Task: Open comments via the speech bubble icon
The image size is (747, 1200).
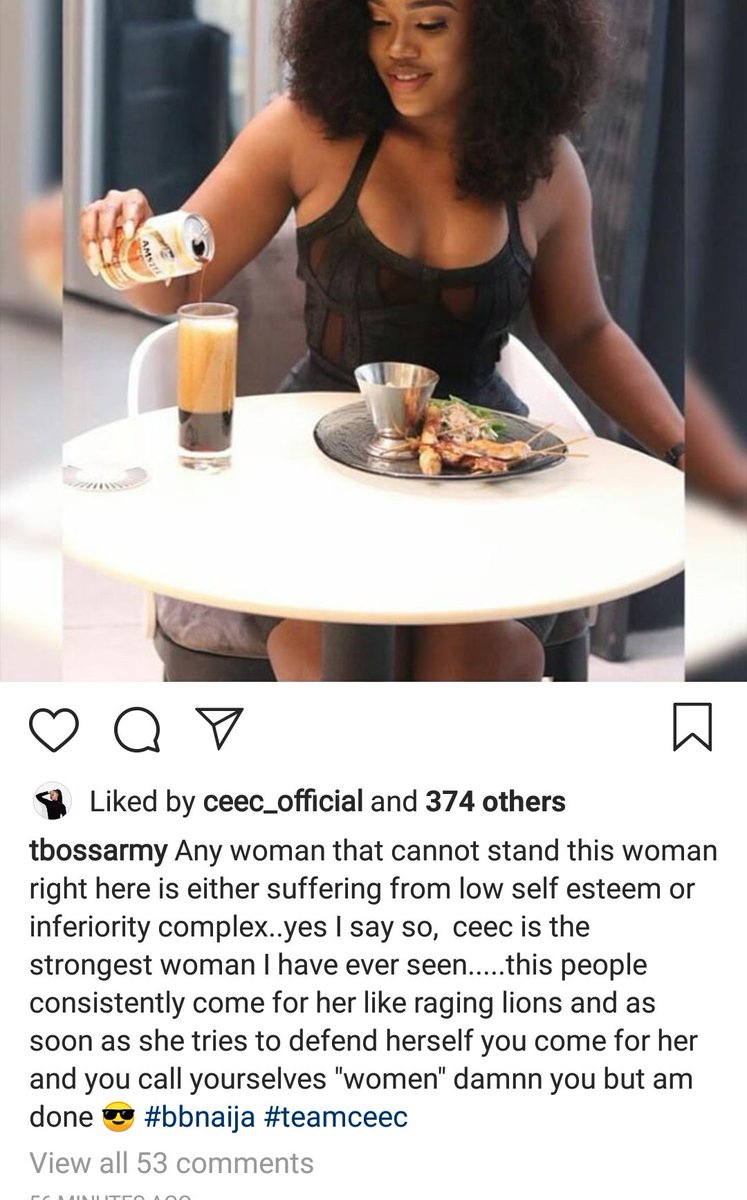Action: pos(137,728)
